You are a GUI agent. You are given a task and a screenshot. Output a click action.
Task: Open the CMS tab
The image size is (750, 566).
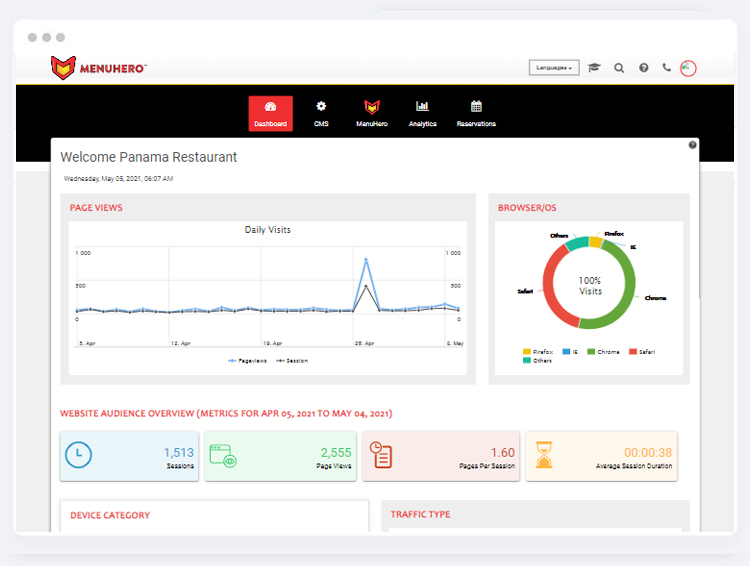[x=321, y=113]
